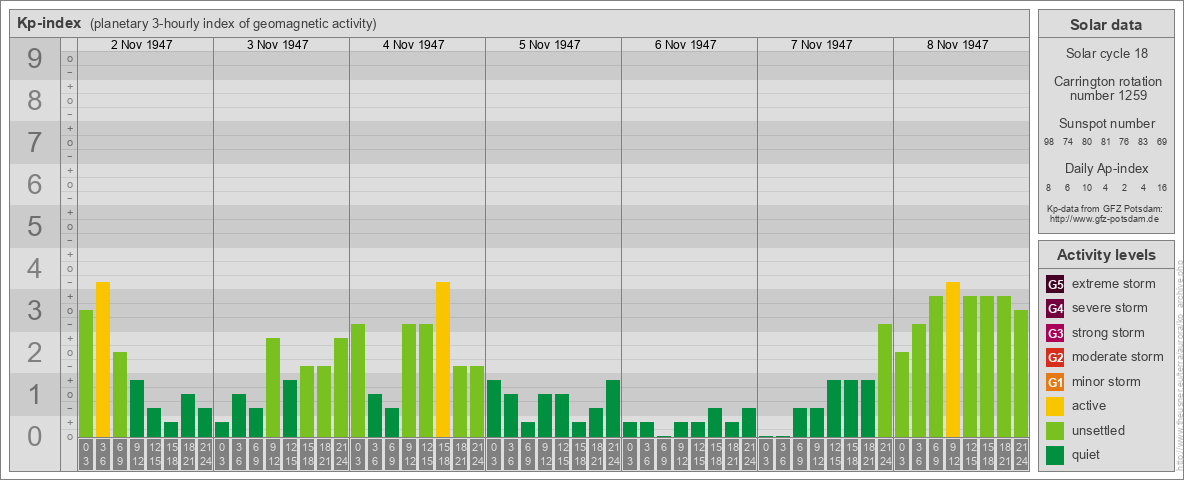The height and width of the screenshot is (480, 1184).
Task: Click the G3 strong storm legend icon
Action: [x=1055, y=333]
